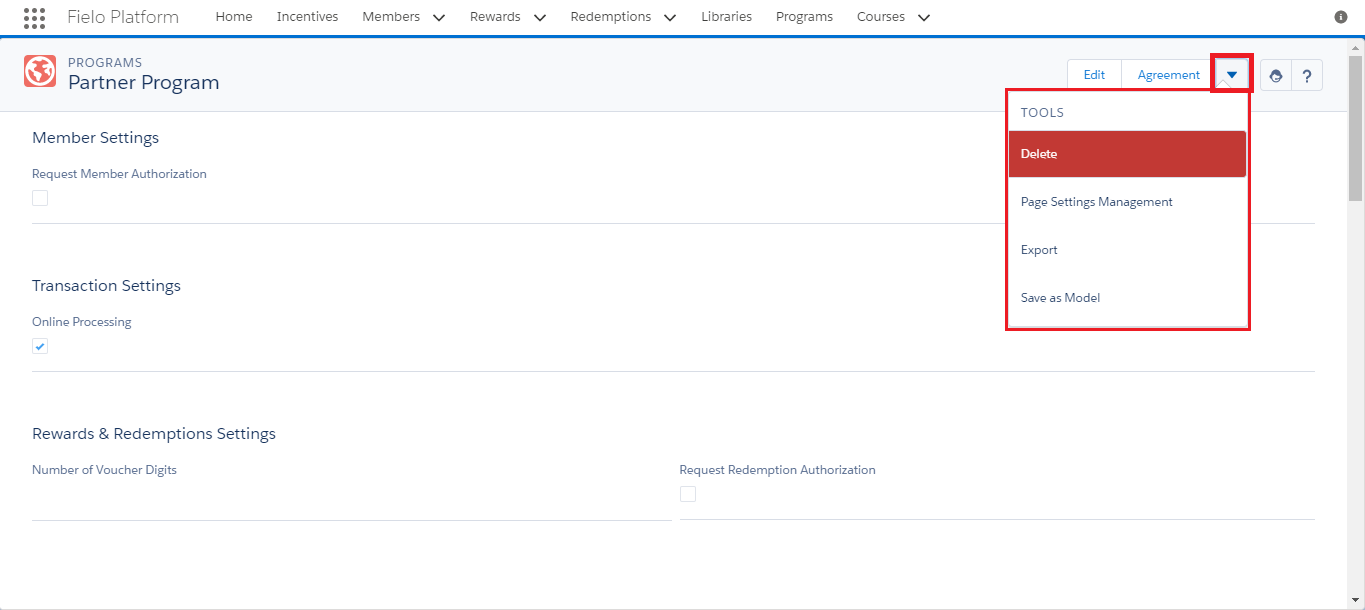This screenshot has width=1365, height=610.
Task: Click the PROGRAMS breadcrumb label
Action: 105,63
